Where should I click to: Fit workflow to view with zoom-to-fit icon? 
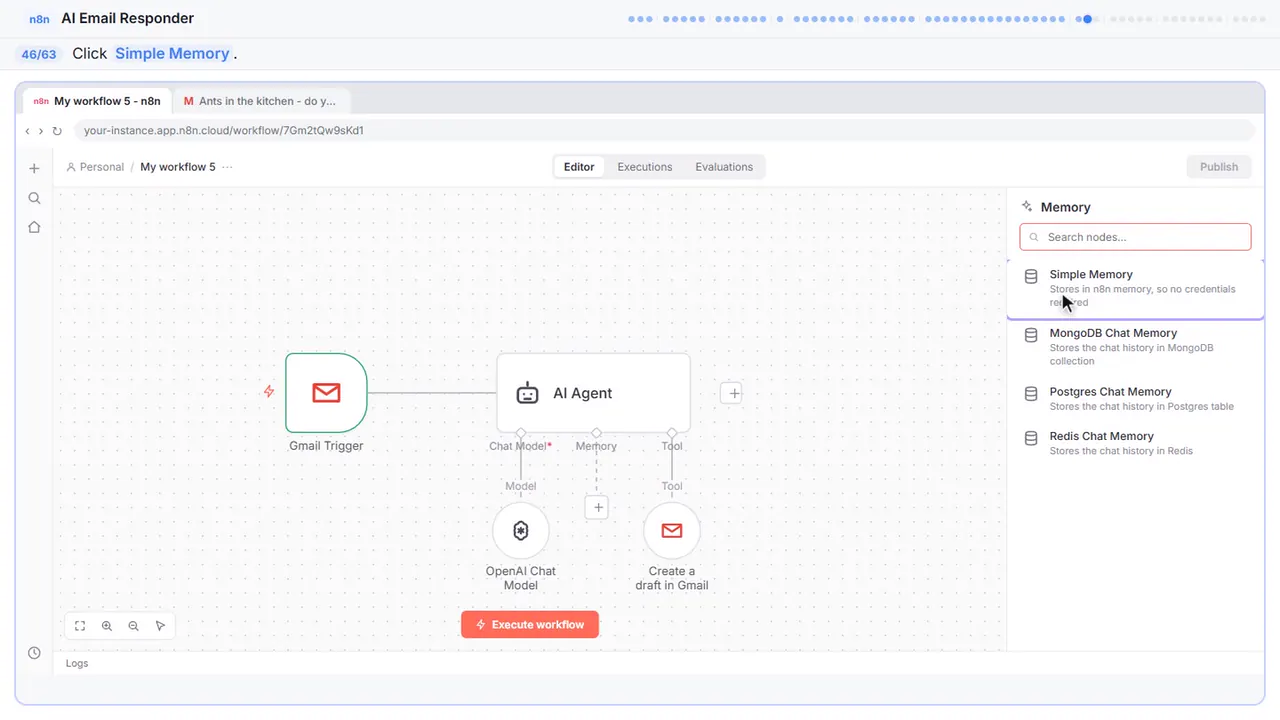click(80, 626)
